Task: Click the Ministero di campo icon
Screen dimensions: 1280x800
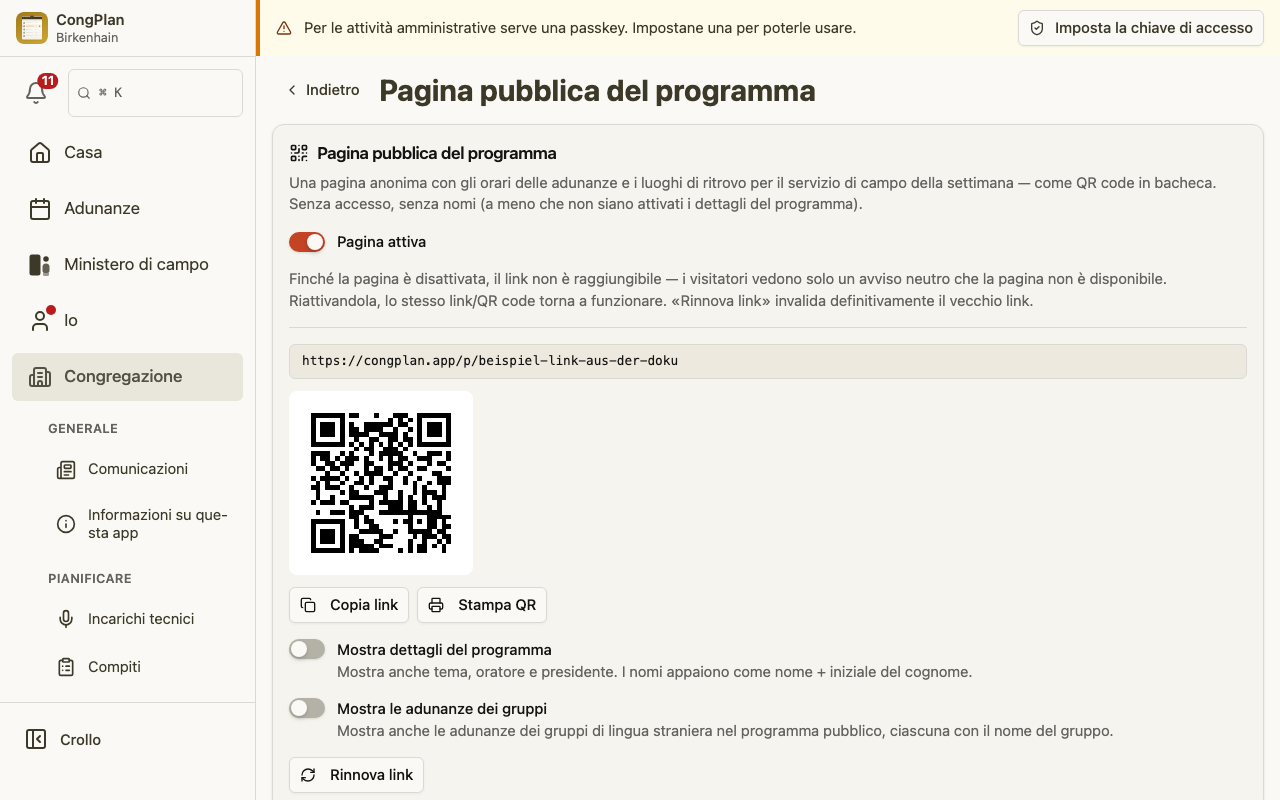Action: click(x=40, y=264)
